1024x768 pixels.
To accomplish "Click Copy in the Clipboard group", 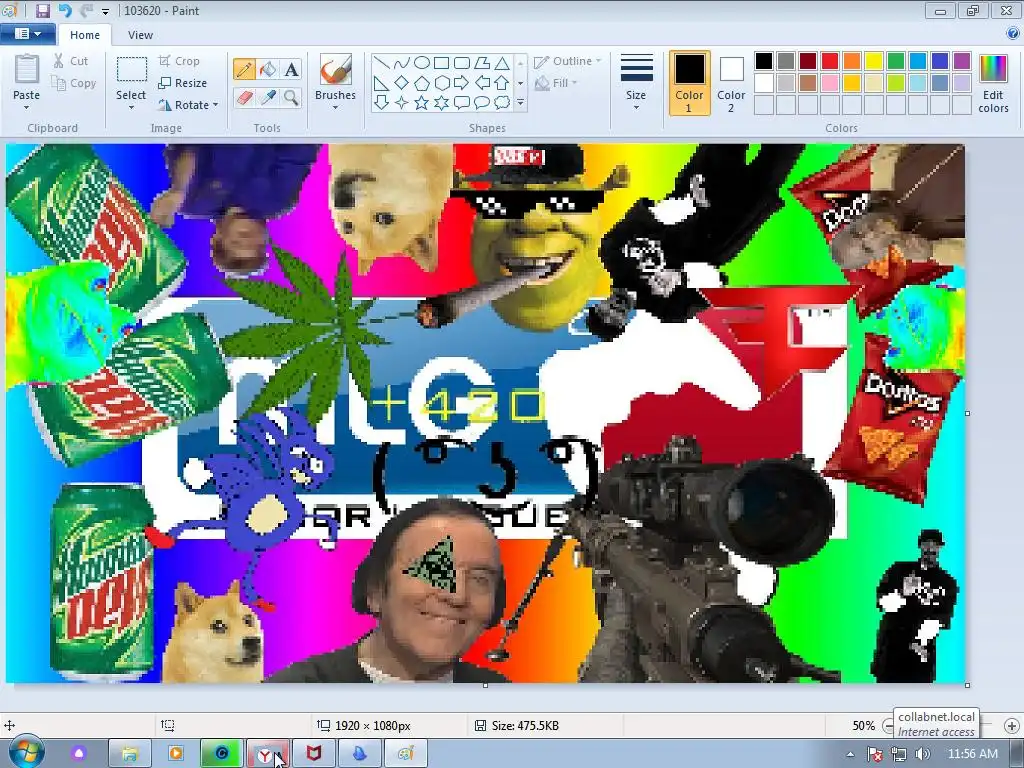I will [73, 84].
